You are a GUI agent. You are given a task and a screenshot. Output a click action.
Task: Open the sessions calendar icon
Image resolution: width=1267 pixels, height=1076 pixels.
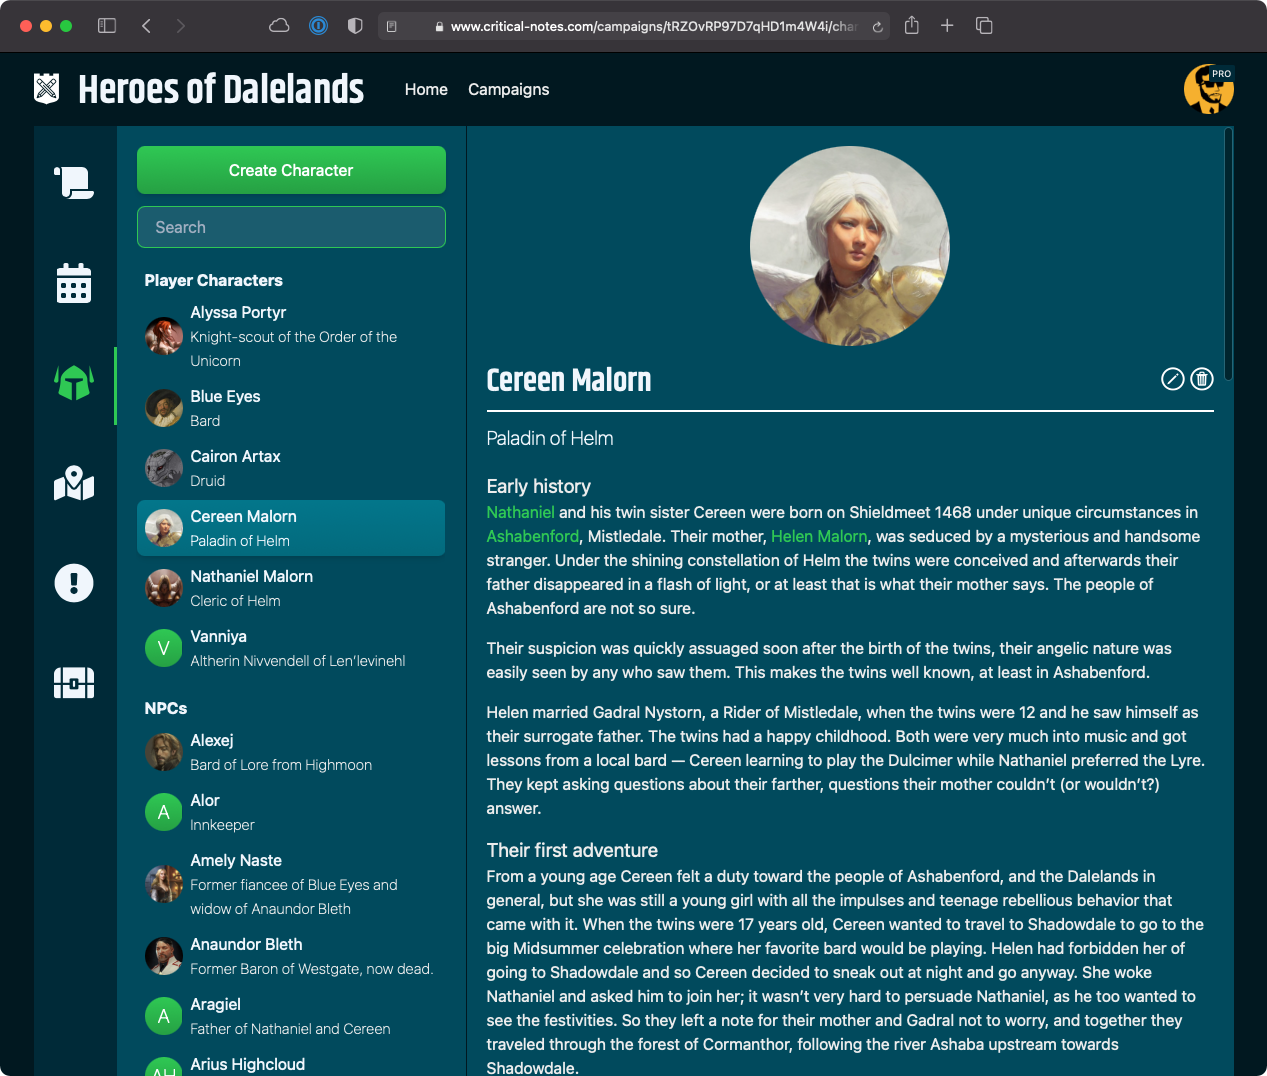[74, 282]
